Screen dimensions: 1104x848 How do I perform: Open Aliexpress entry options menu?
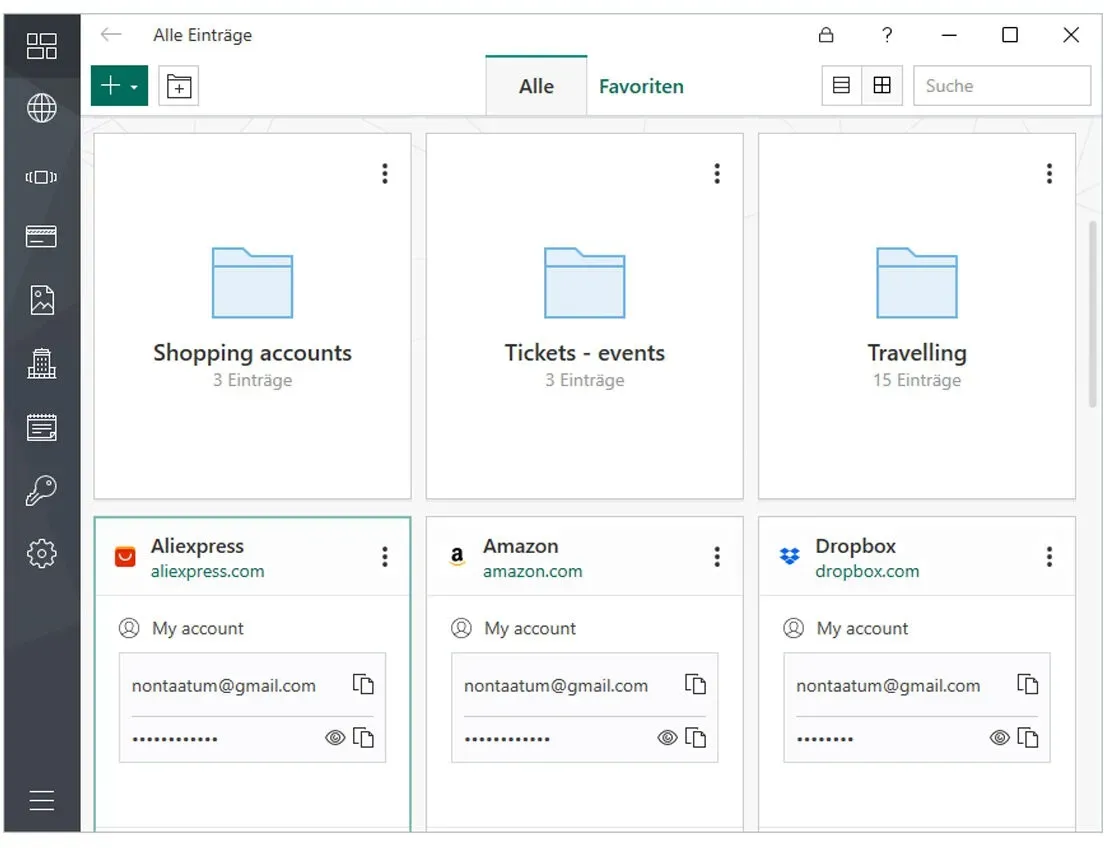(x=385, y=556)
